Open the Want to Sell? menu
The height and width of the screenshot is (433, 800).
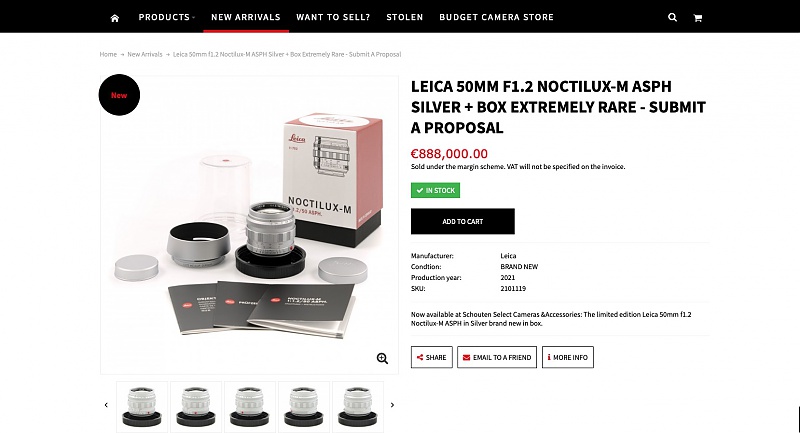[x=333, y=17]
